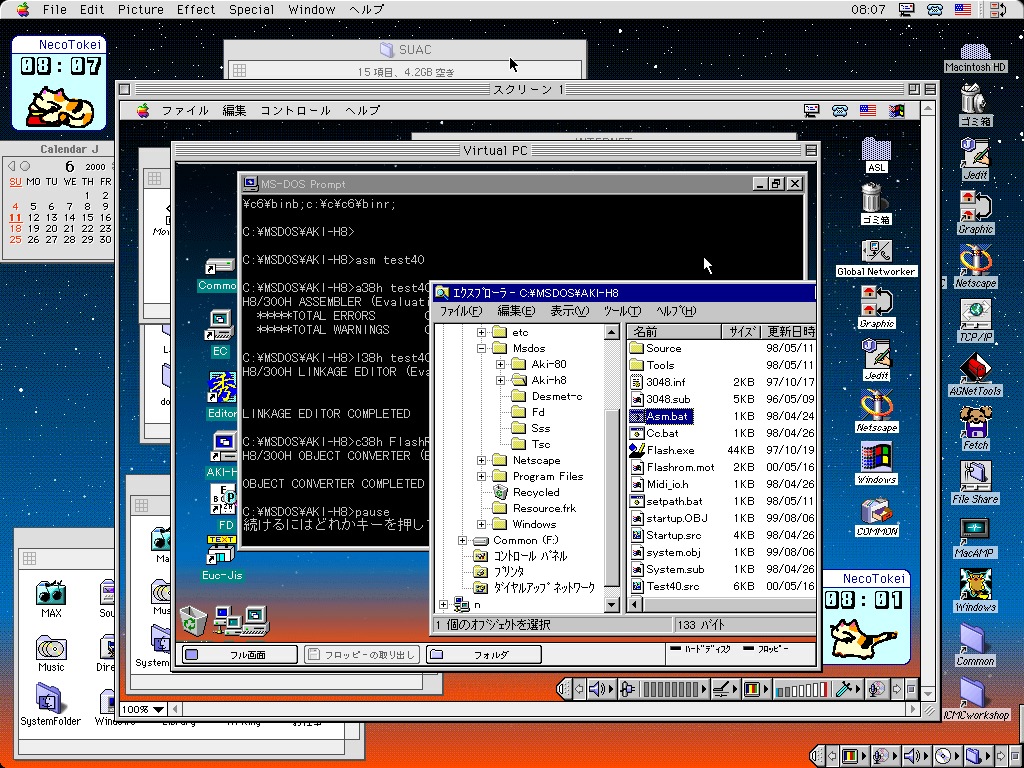Open the Windows Recycle Bin icon
Screen dimensions: 1024x768
coord(193,620)
